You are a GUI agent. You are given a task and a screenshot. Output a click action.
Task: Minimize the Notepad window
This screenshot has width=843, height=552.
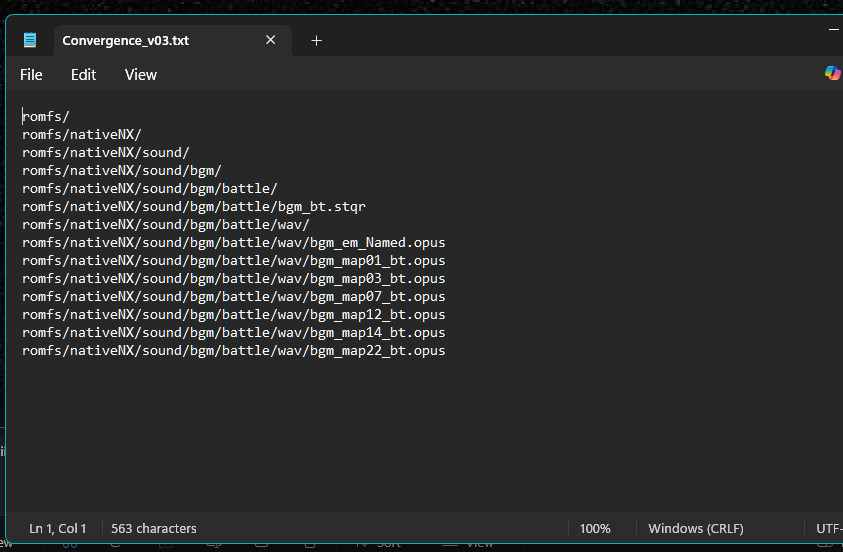[834, 30]
